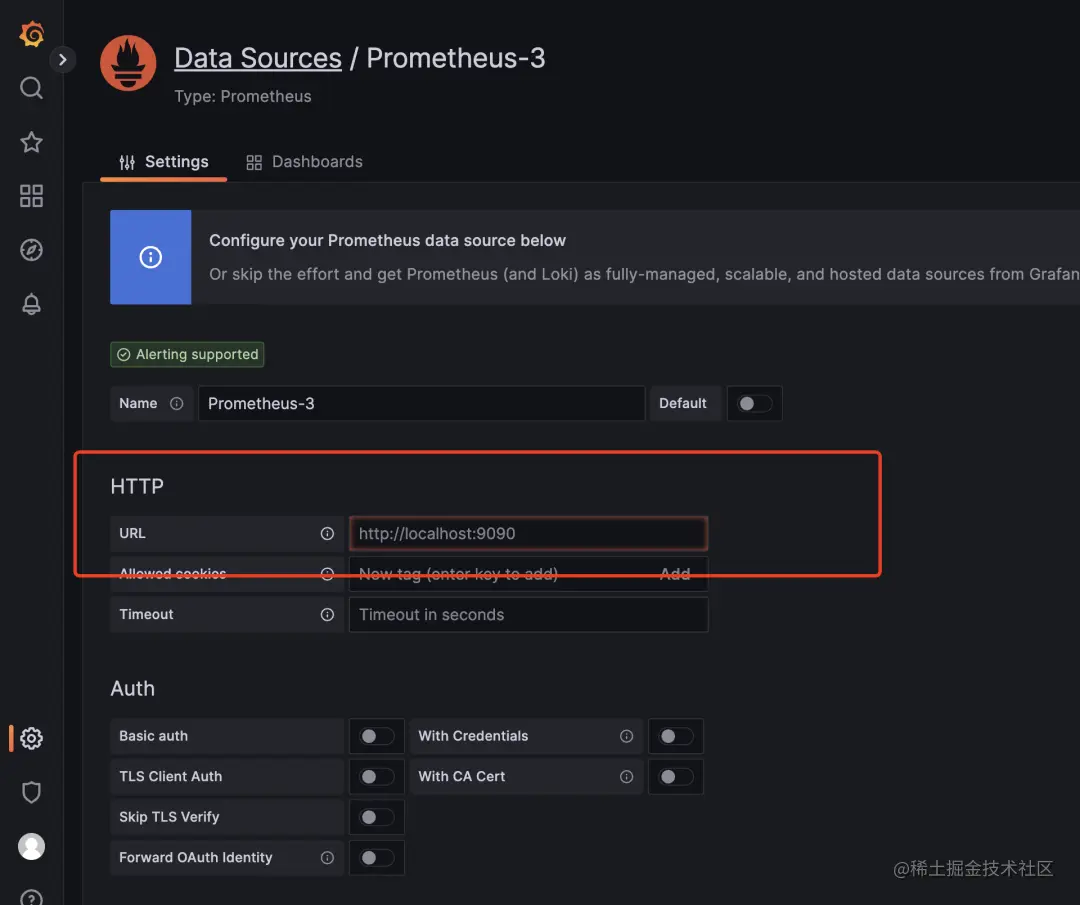1080x905 pixels.
Task: Show the Timeout info tooltip icon
Action: point(327,614)
